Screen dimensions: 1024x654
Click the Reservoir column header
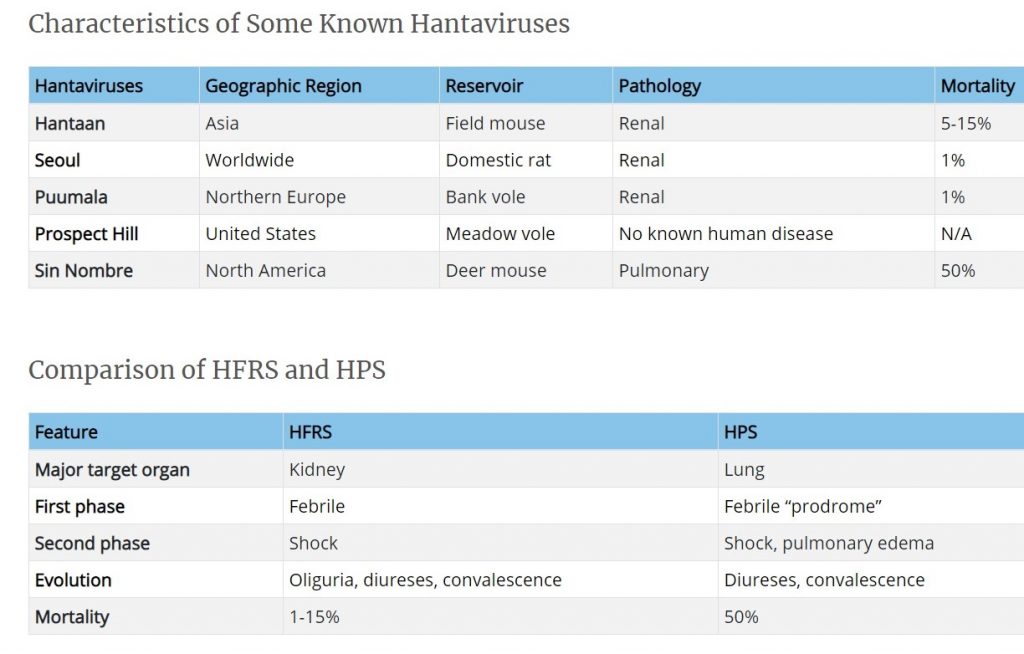[x=484, y=86]
